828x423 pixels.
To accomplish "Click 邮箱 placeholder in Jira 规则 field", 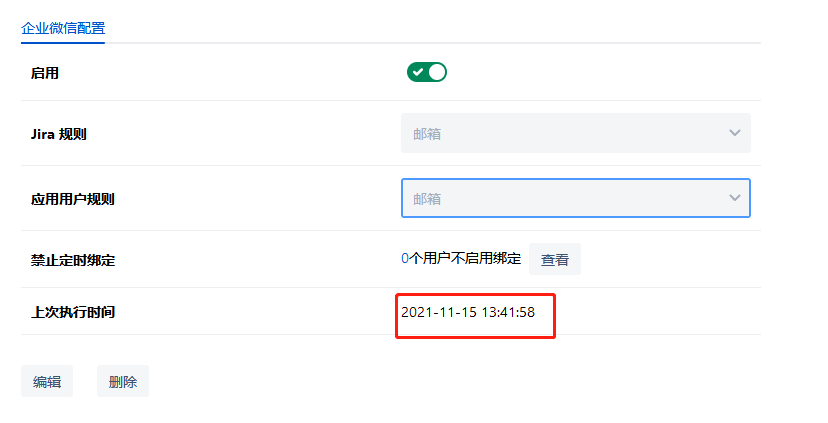I will point(427,134).
